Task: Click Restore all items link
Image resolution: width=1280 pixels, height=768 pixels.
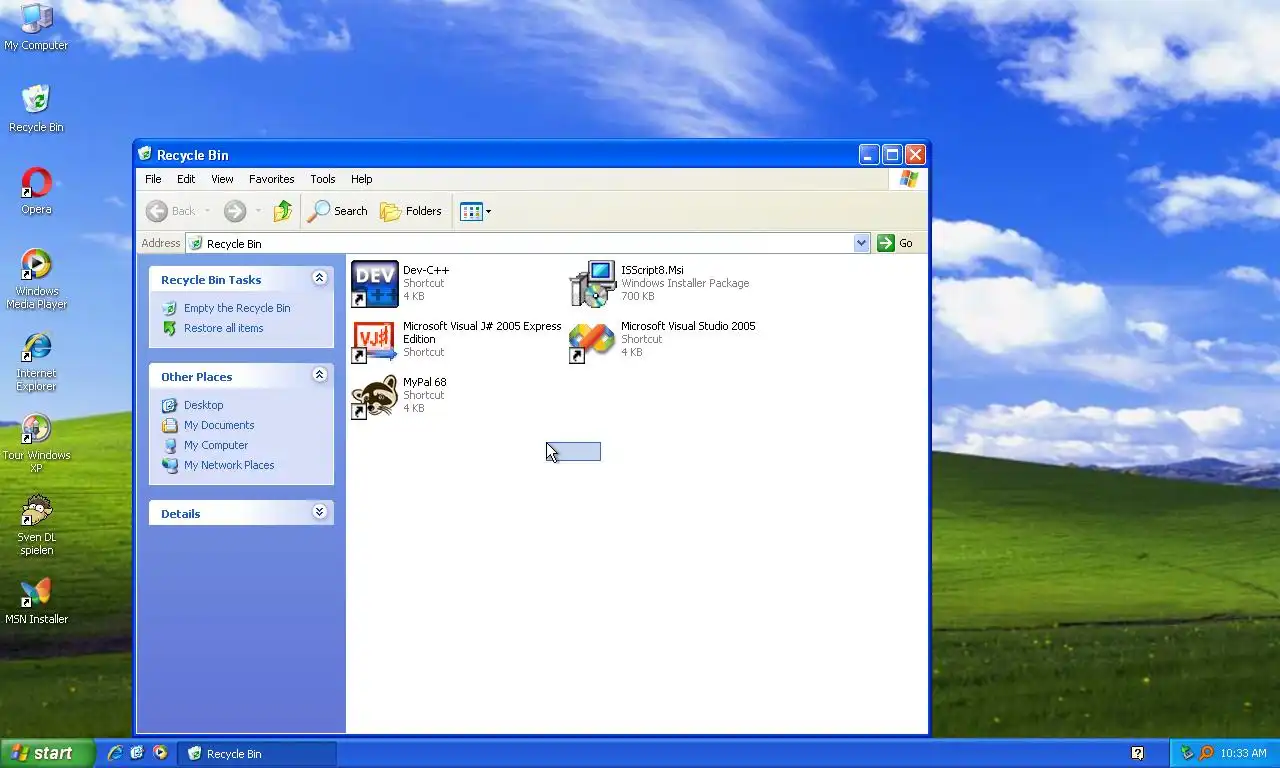Action: tap(224, 328)
